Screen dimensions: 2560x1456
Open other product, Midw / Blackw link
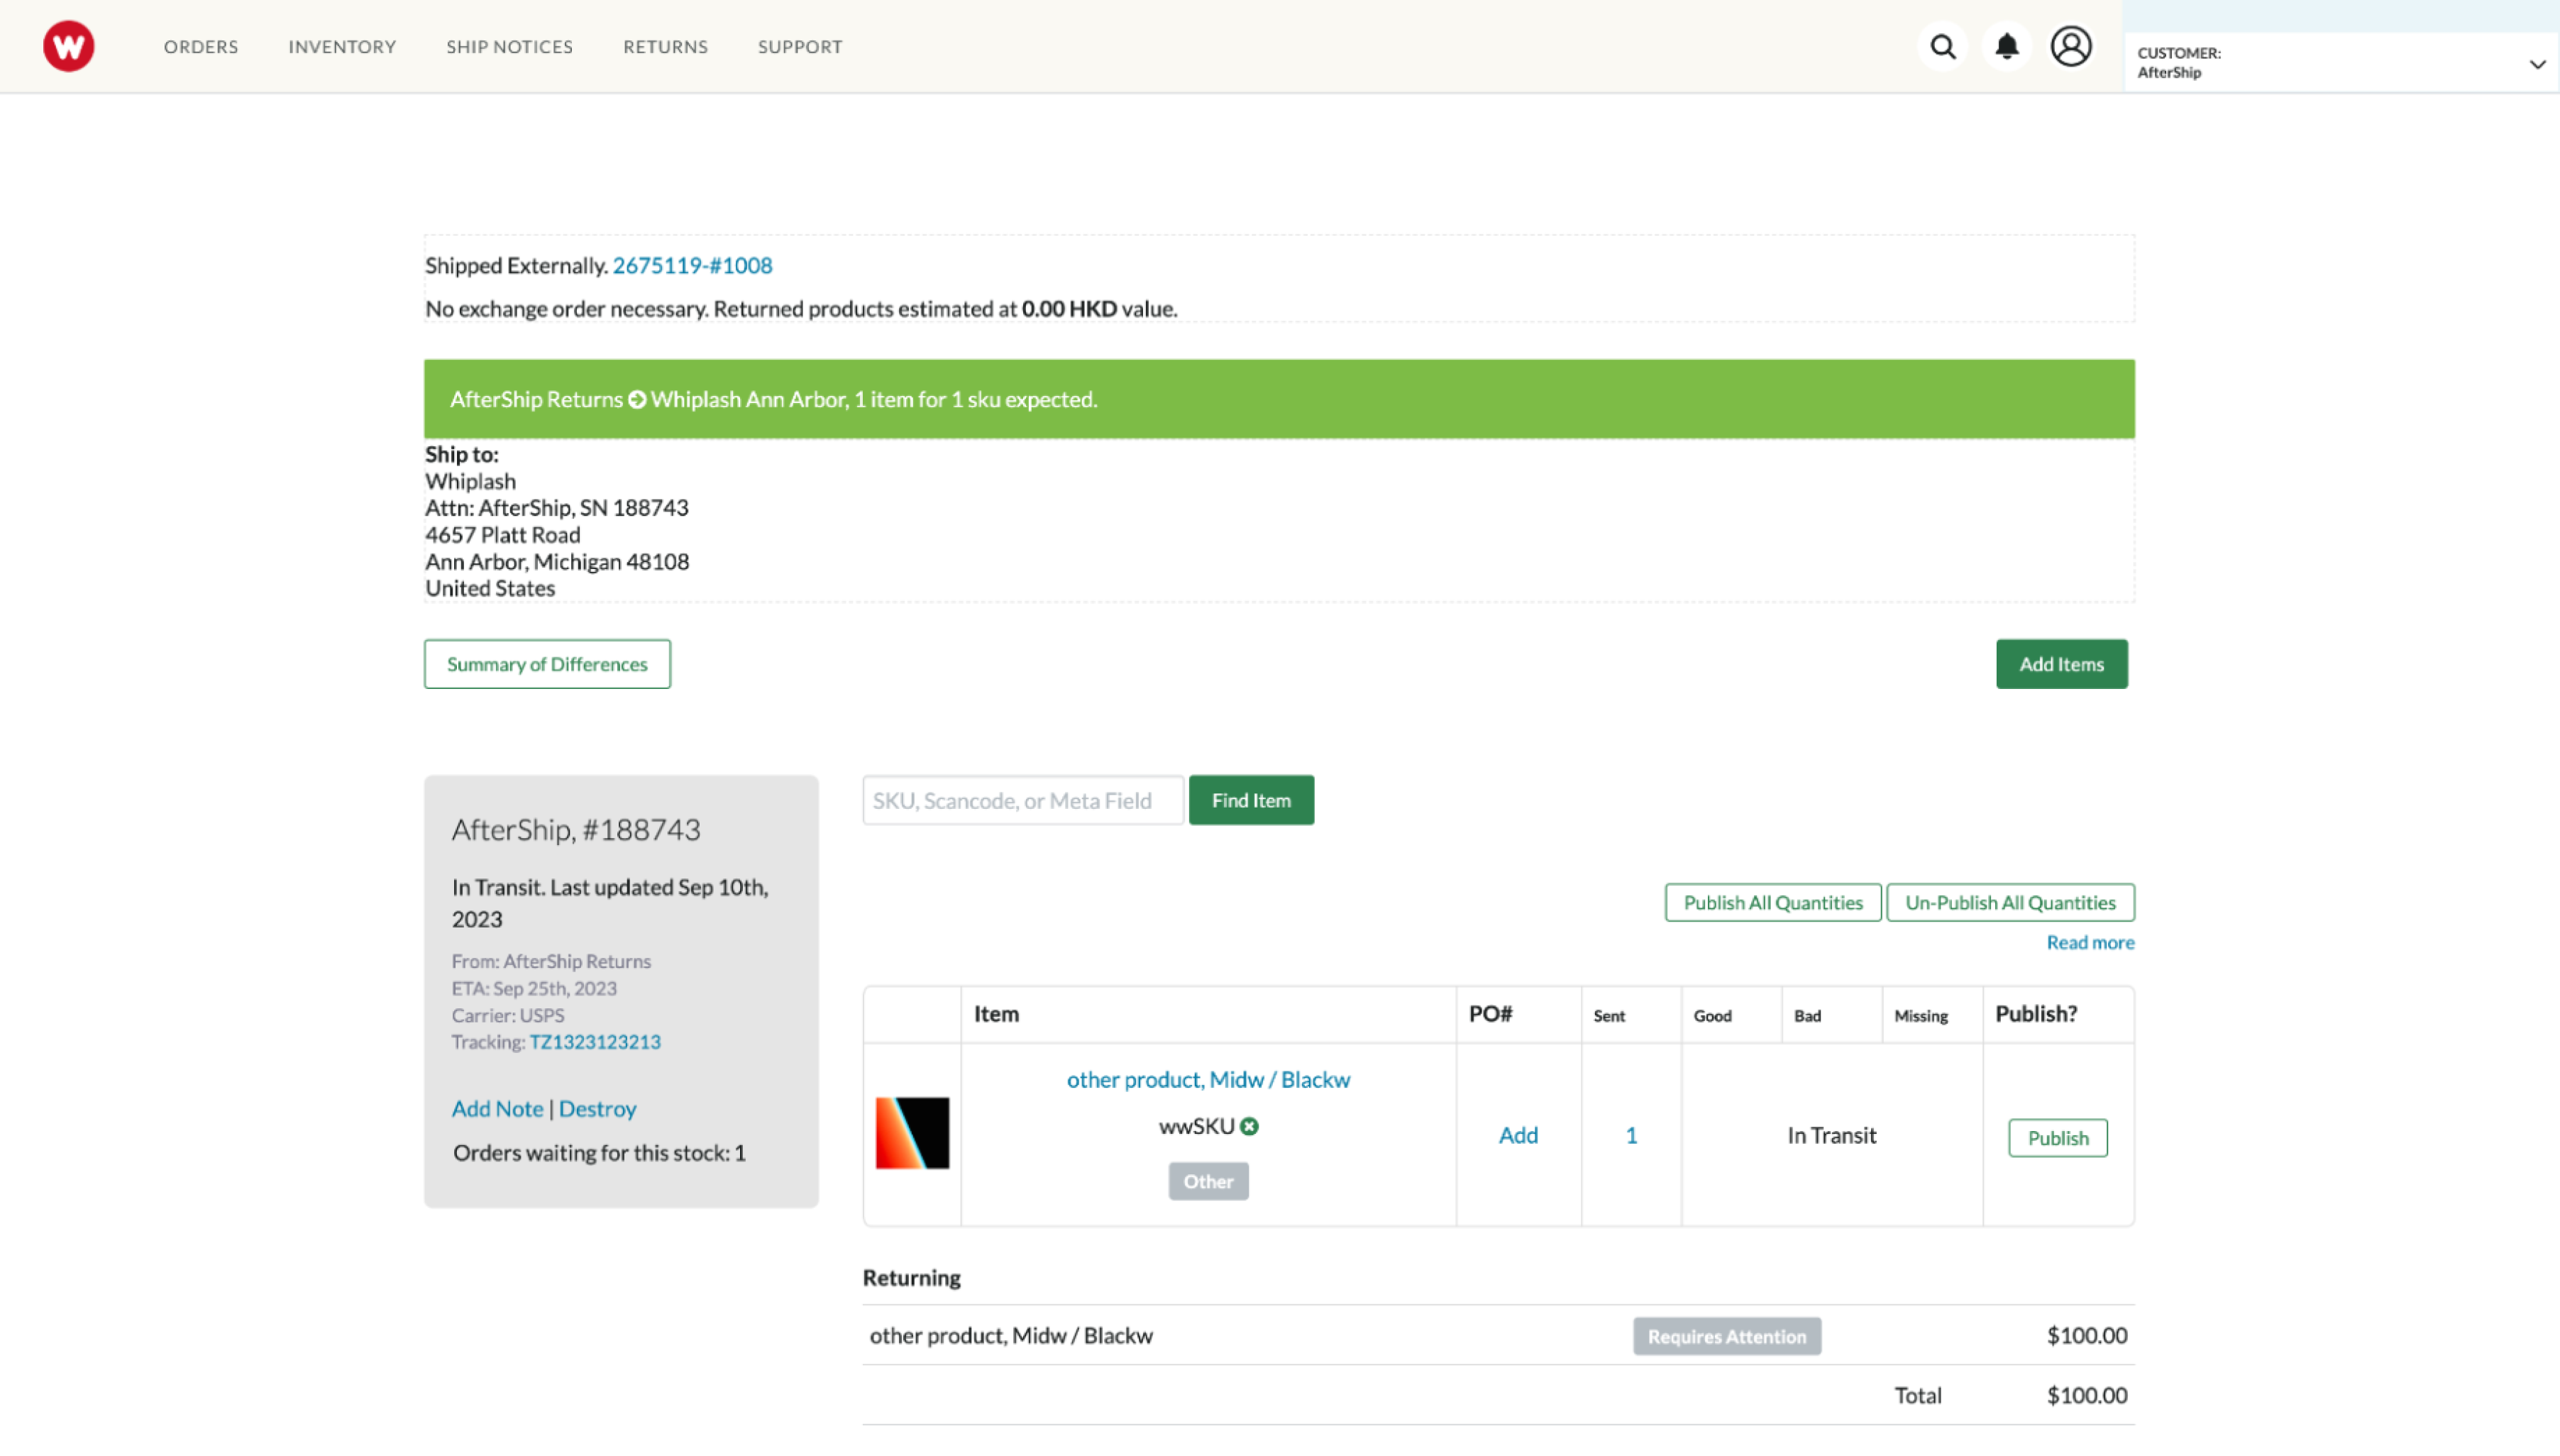[x=1208, y=1080]
